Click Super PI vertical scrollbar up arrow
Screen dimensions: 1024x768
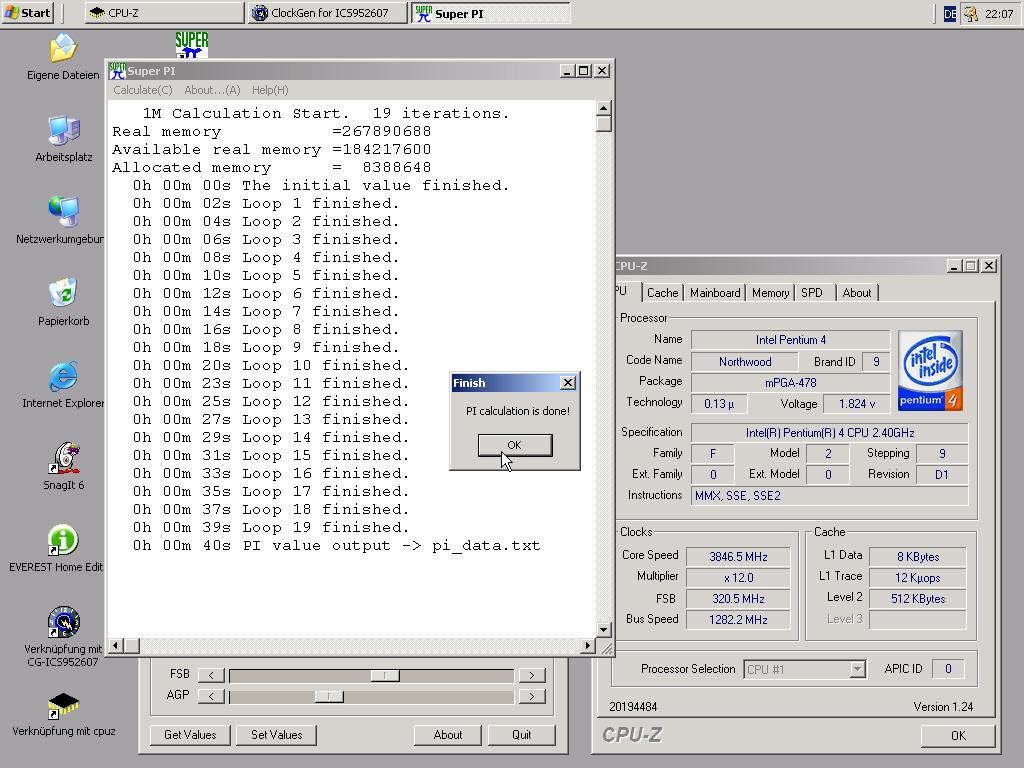coord(603,108)
